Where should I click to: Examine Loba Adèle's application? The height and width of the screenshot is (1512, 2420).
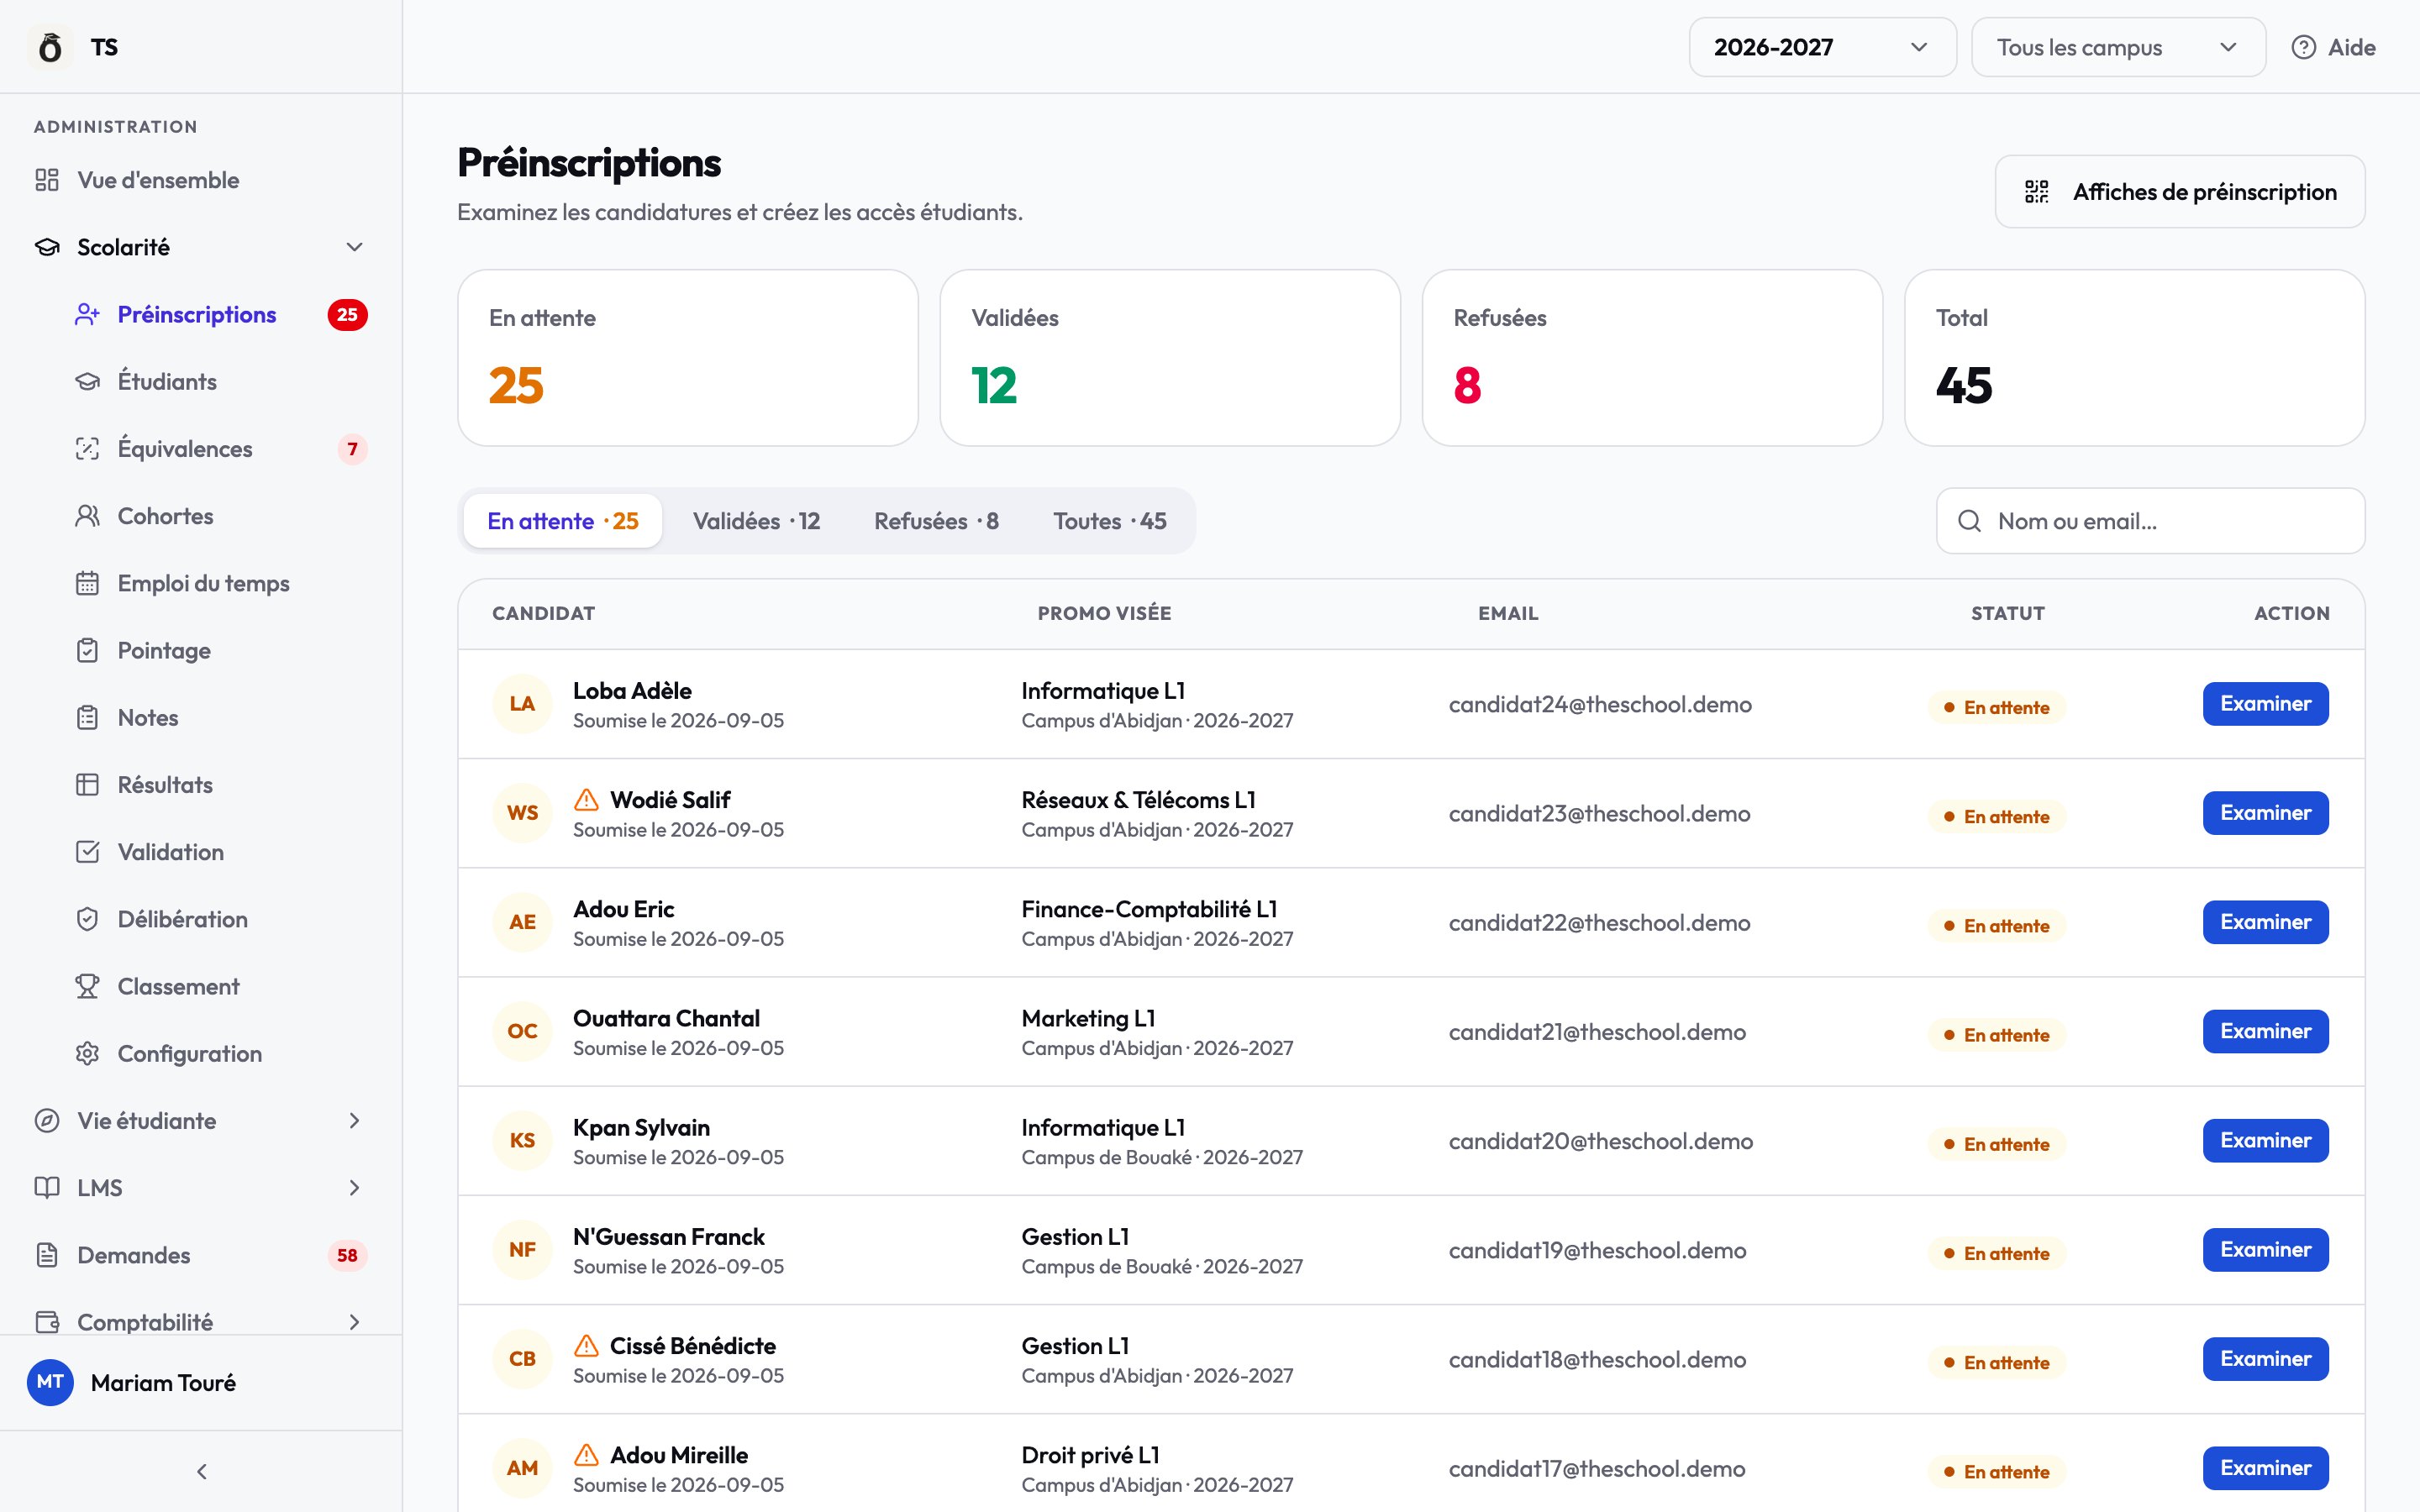click(2265, 704)
